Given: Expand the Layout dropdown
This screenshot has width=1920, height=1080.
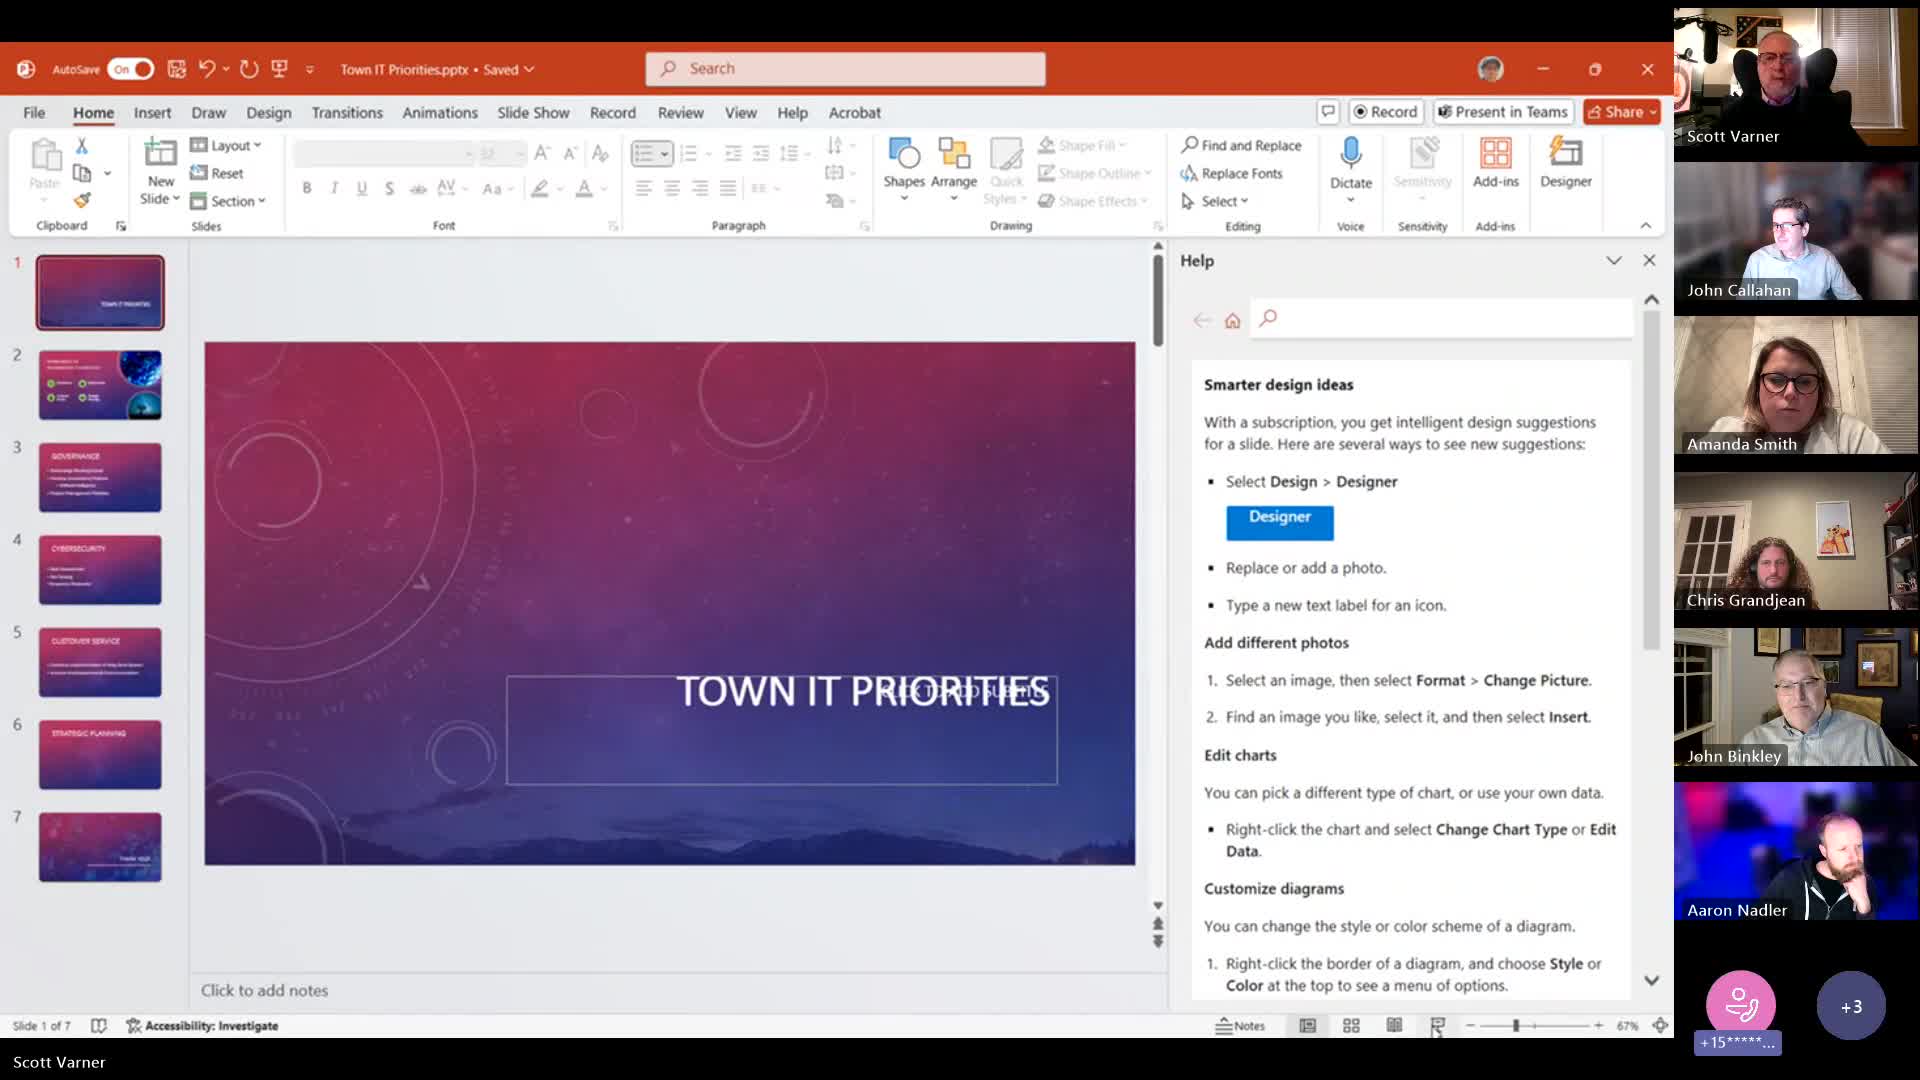Looking at the screenshot, I should [x=226, y=145].
